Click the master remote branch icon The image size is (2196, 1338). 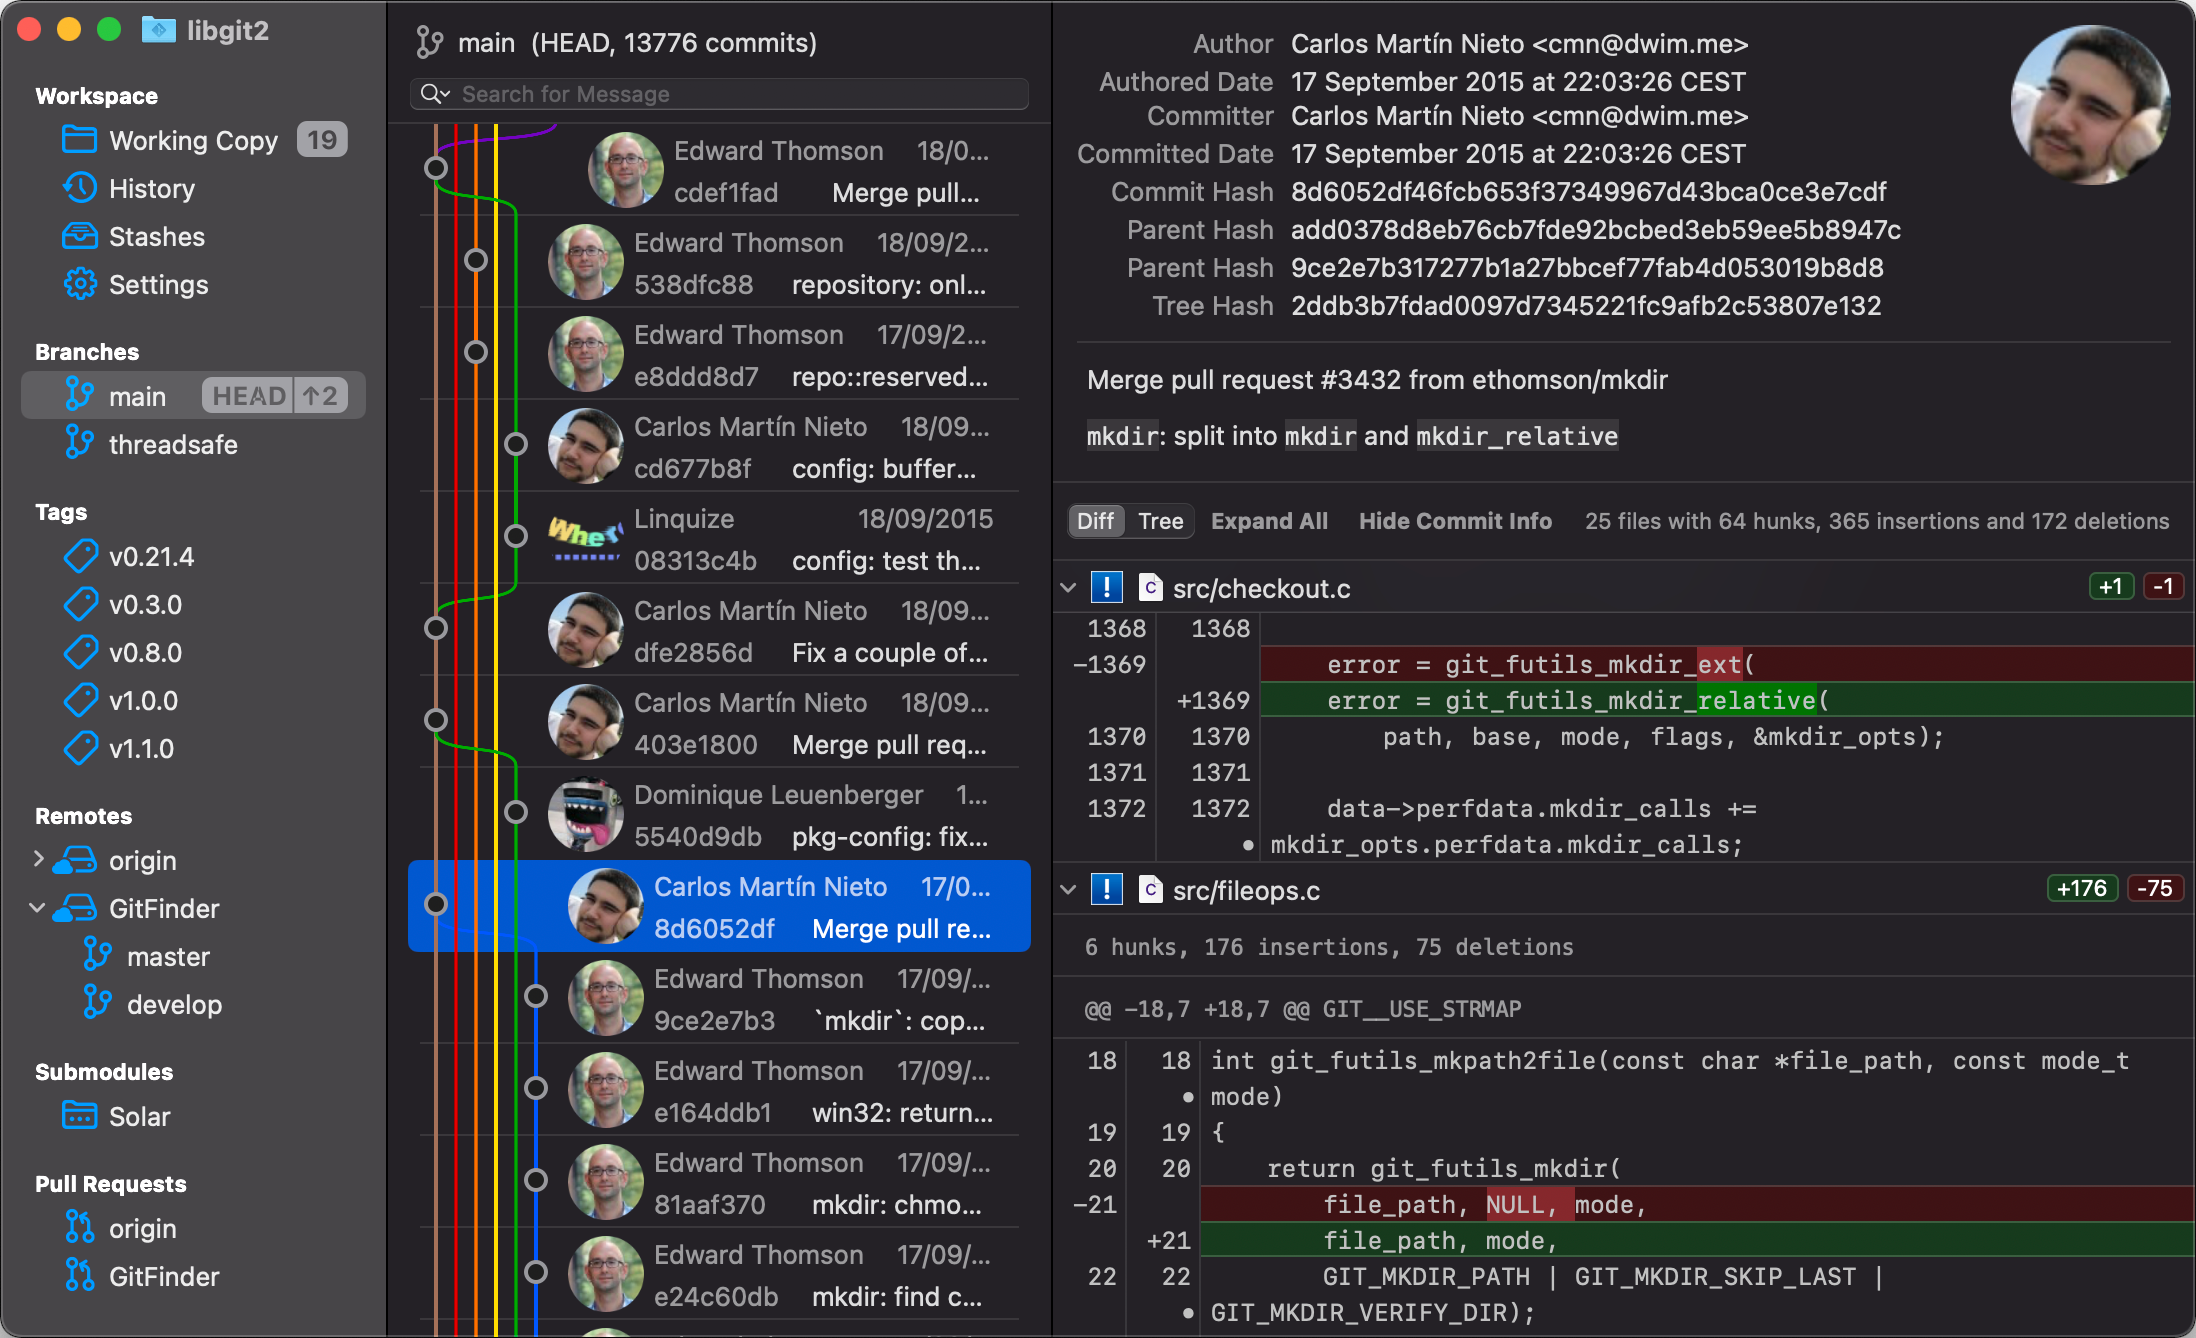[x=97, y=956]
